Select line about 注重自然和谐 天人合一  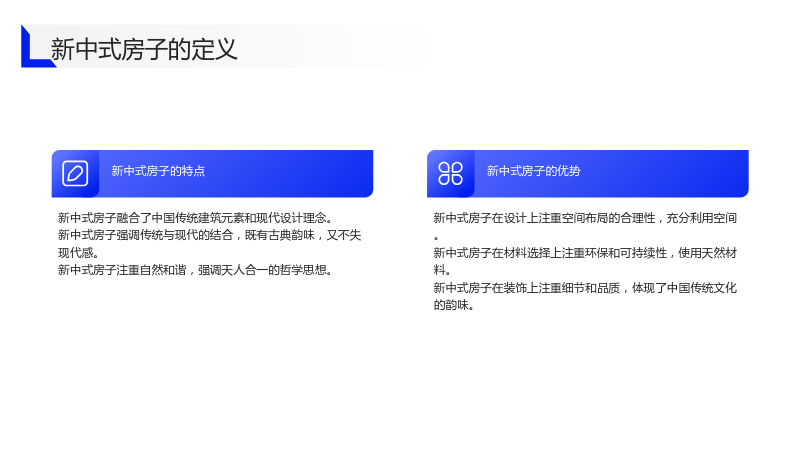point(195,270)
